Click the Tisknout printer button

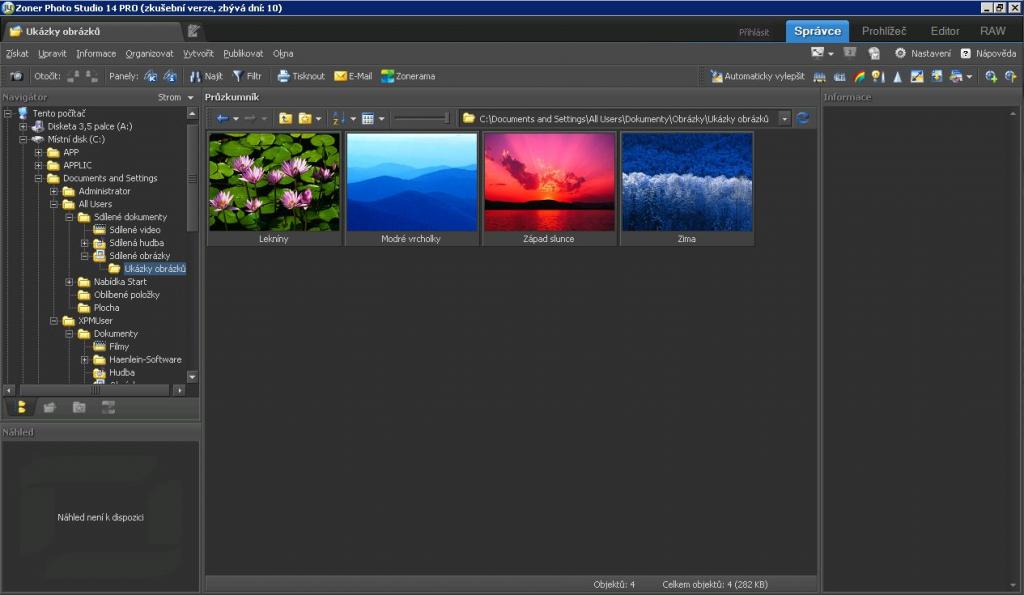tap(300, 76)
